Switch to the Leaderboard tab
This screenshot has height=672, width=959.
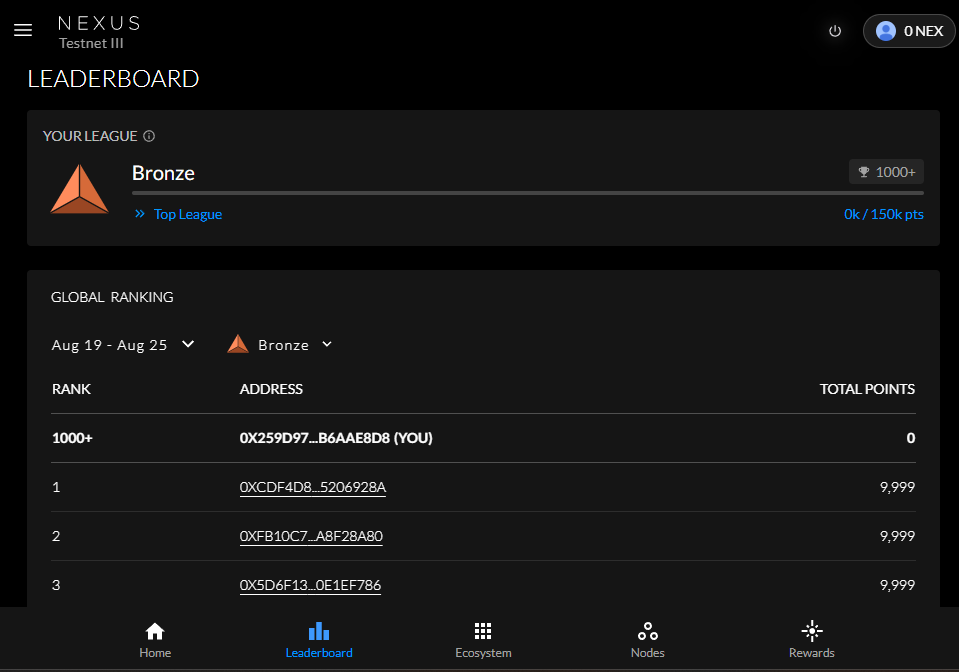[x=319, y=640]
